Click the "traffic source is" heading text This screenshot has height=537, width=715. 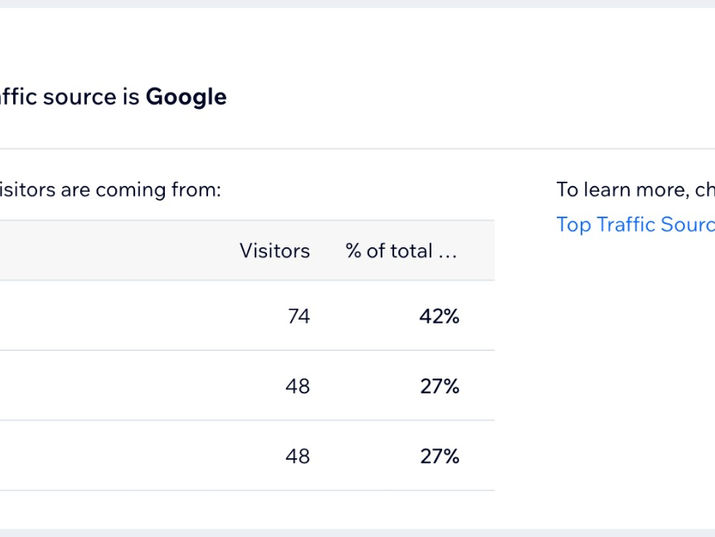pos(69,97)
